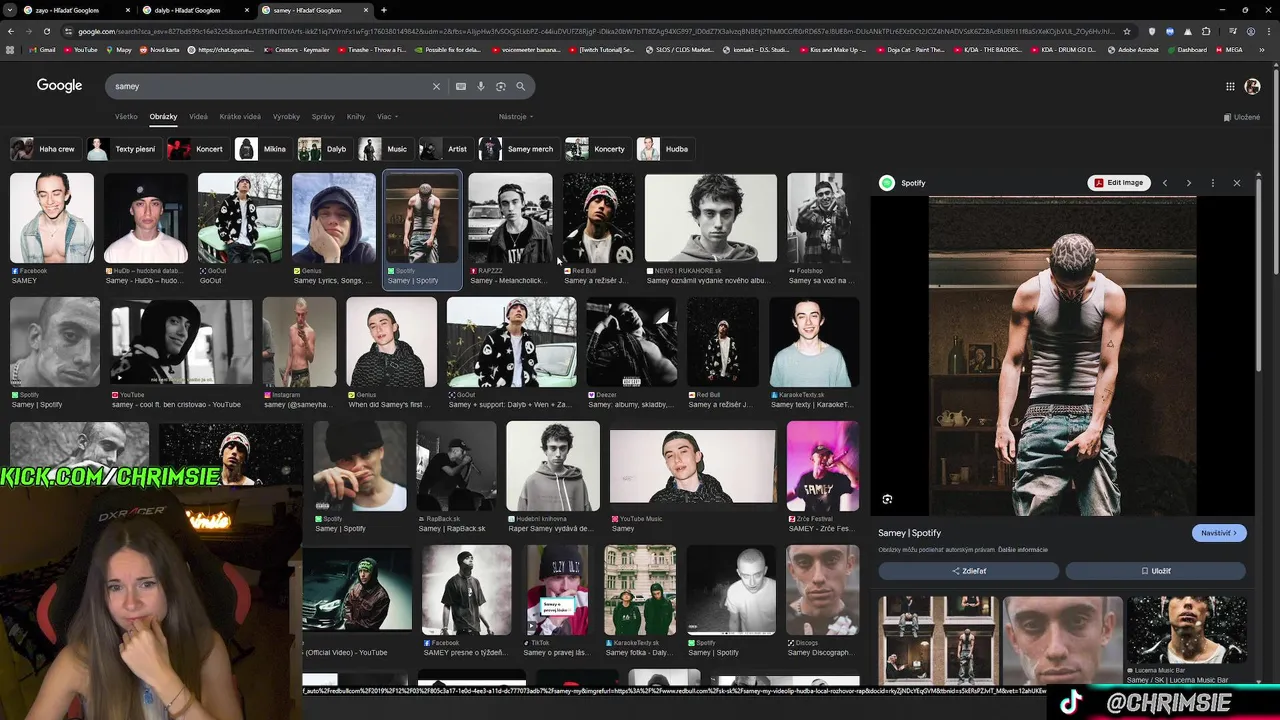Open the Google account profile avatar

coord(1252,87)
